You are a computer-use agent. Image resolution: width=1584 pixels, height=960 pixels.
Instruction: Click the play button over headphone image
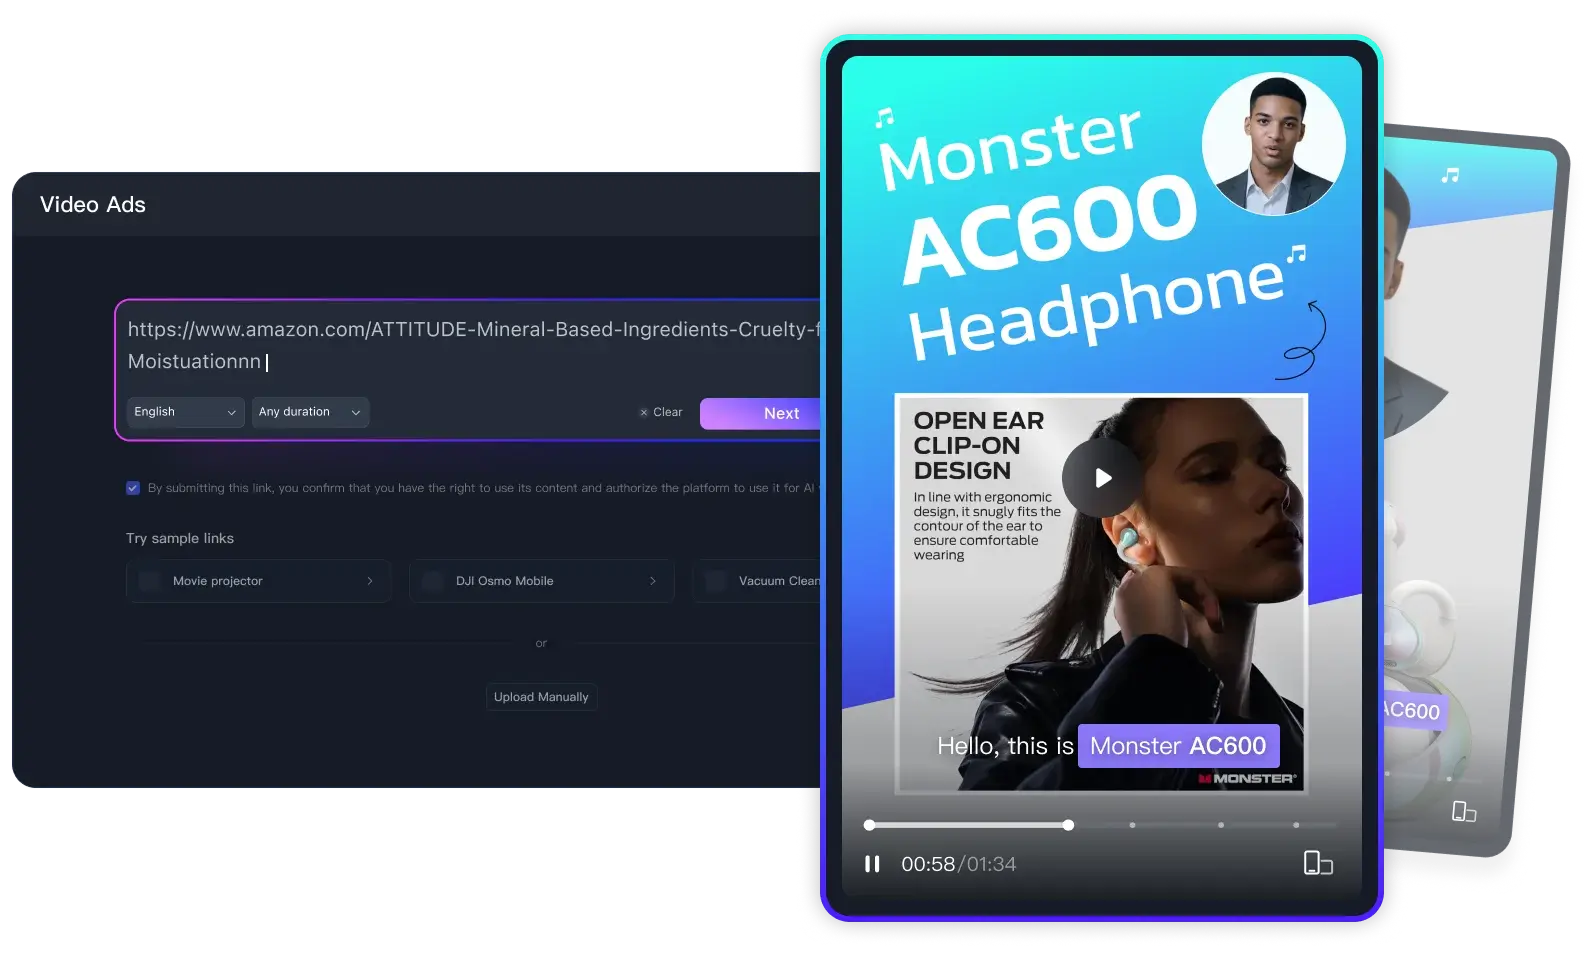tap(1102, 478)
